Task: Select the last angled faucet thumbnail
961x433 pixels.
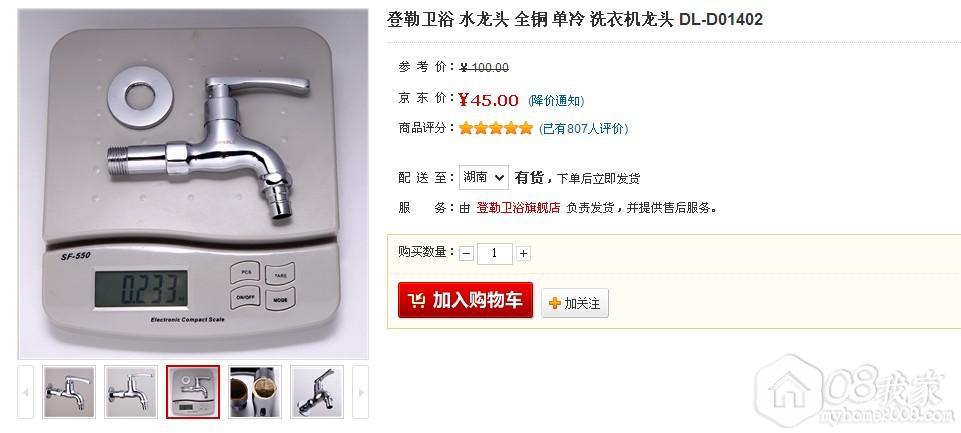Action: click(x=316, y=392)
